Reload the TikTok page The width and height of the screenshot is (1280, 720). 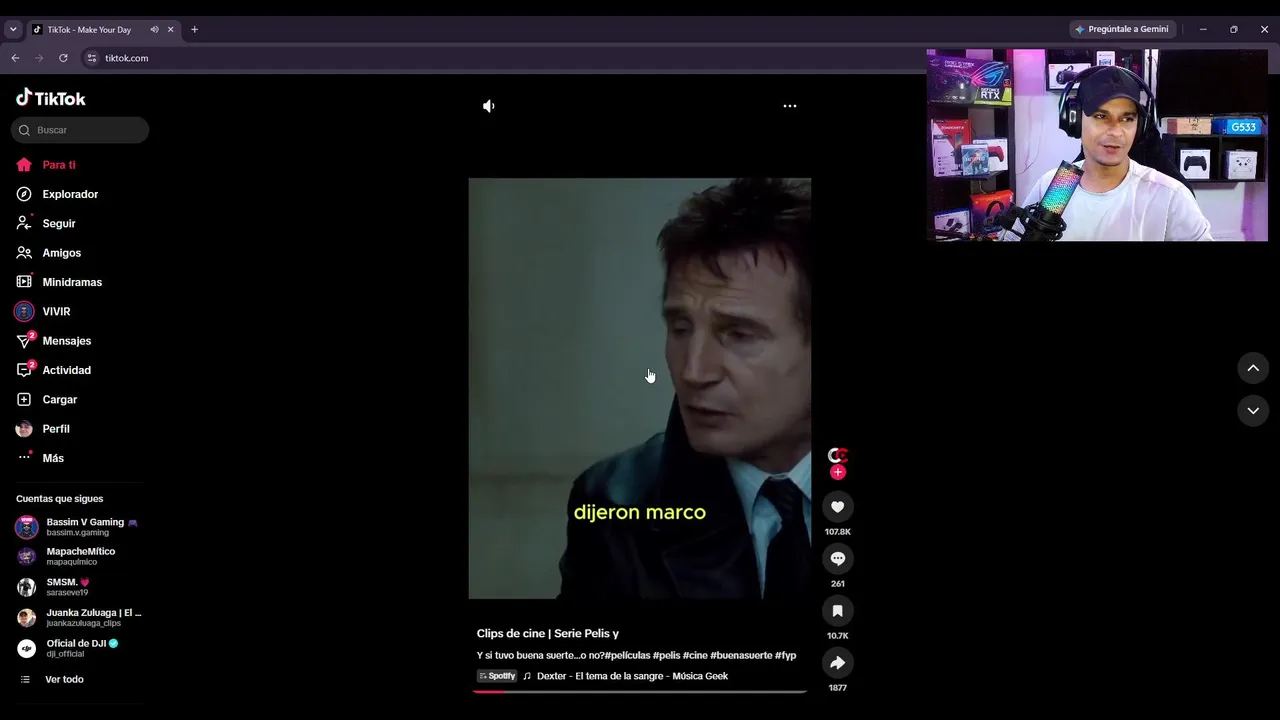[x=63, y=58]
